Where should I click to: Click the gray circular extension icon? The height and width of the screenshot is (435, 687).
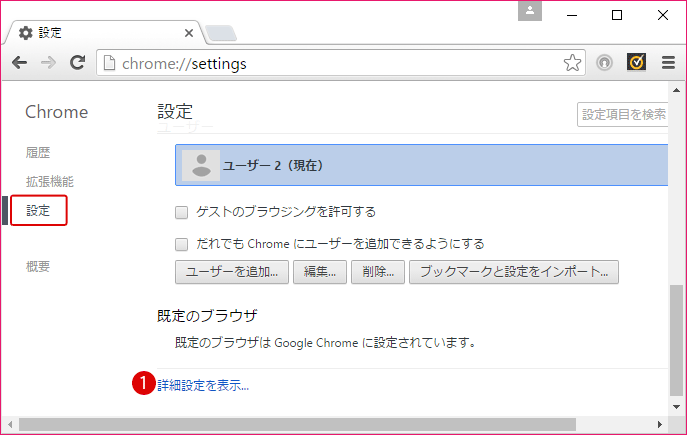point(605,63)
